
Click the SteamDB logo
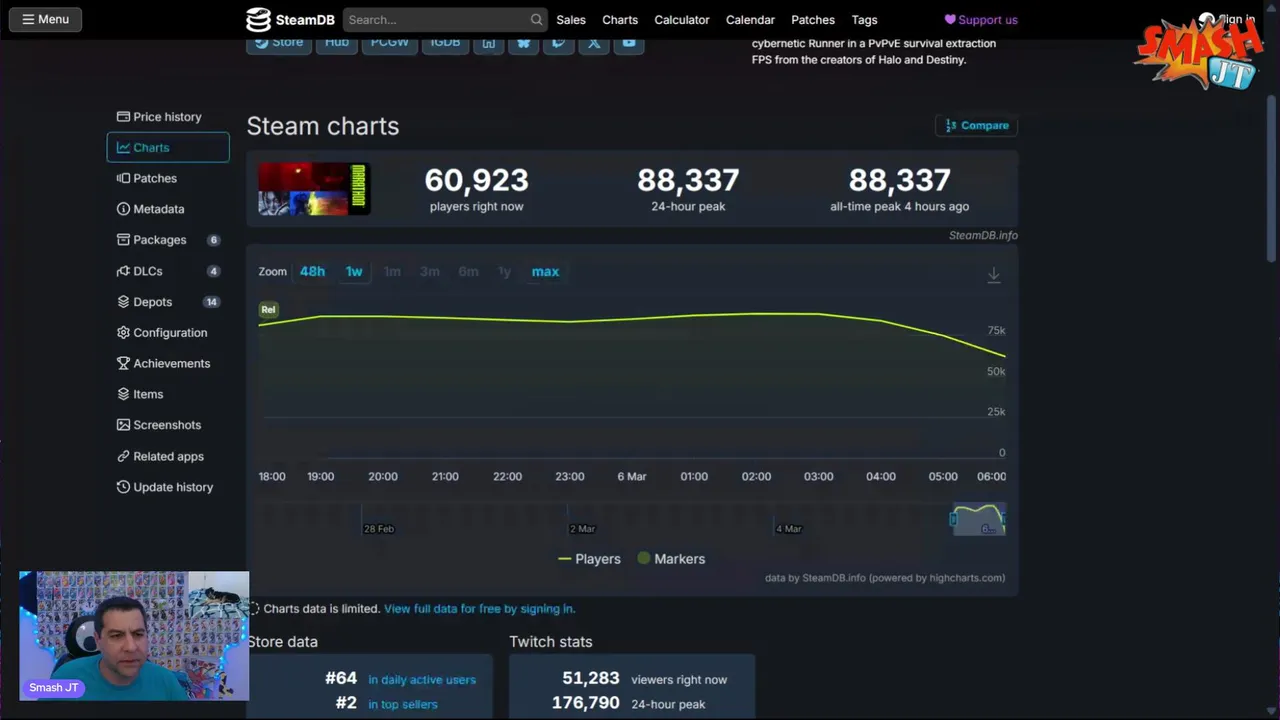290,19
